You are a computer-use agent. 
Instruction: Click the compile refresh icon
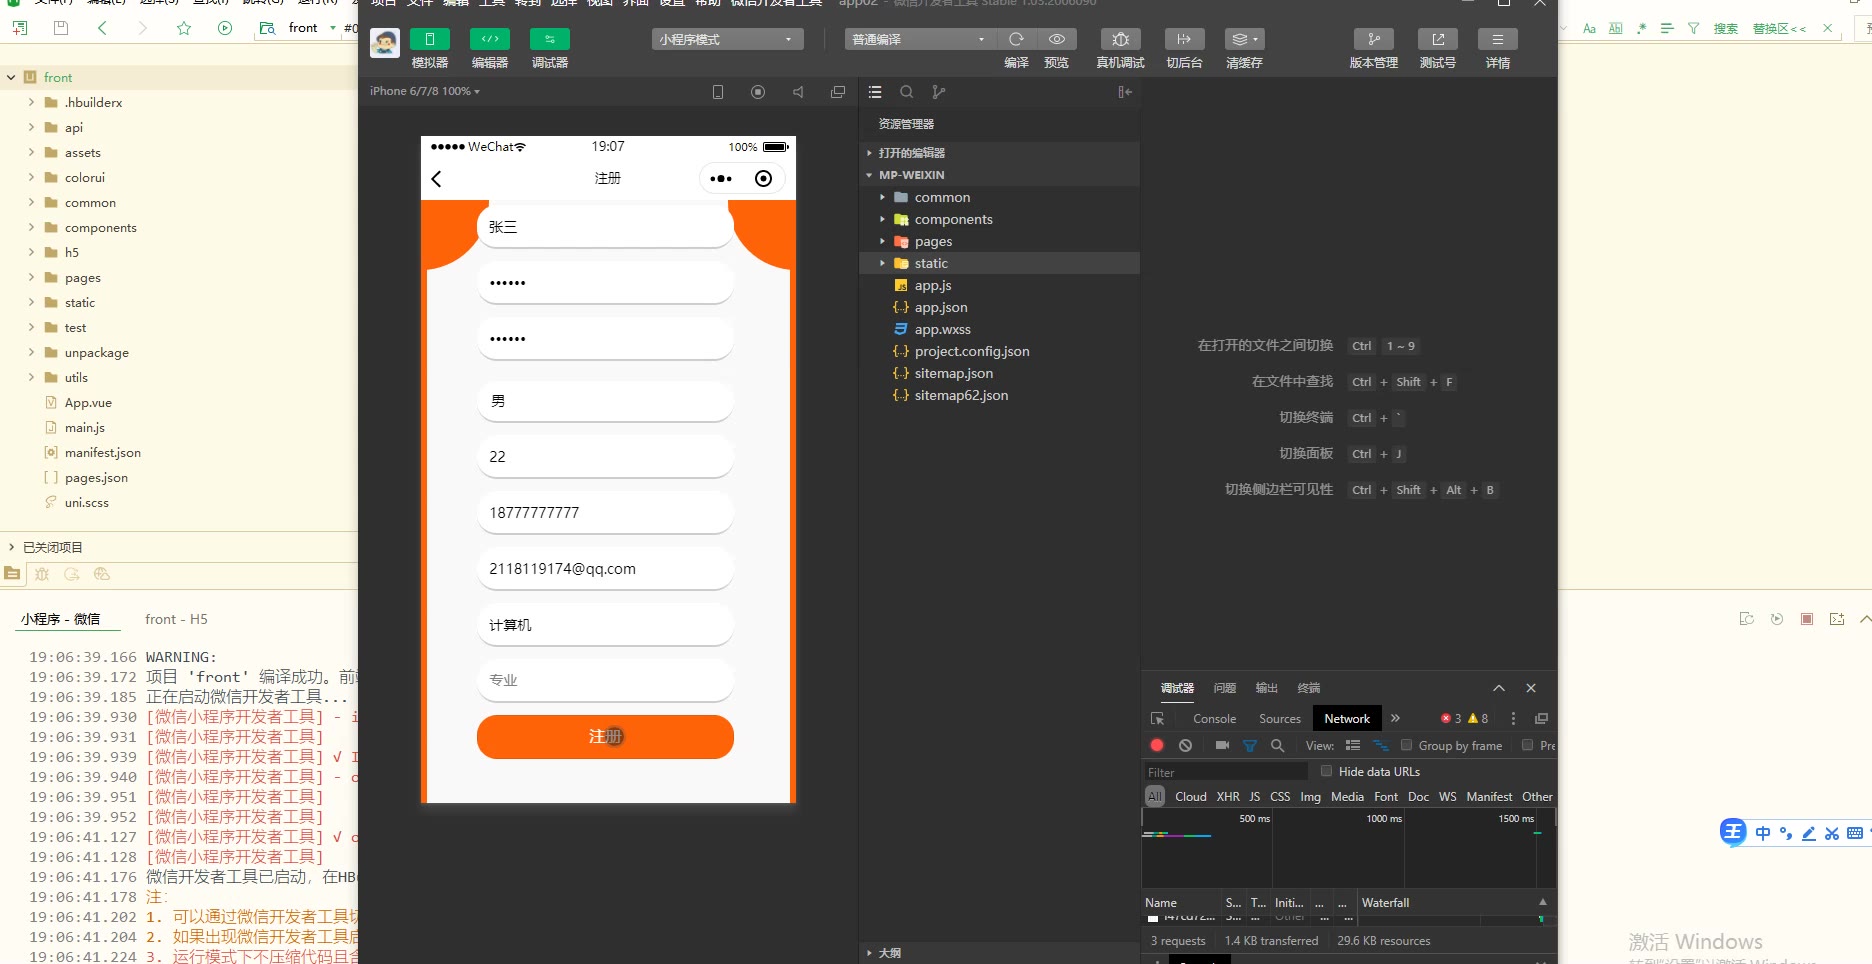click(1016, 39)
